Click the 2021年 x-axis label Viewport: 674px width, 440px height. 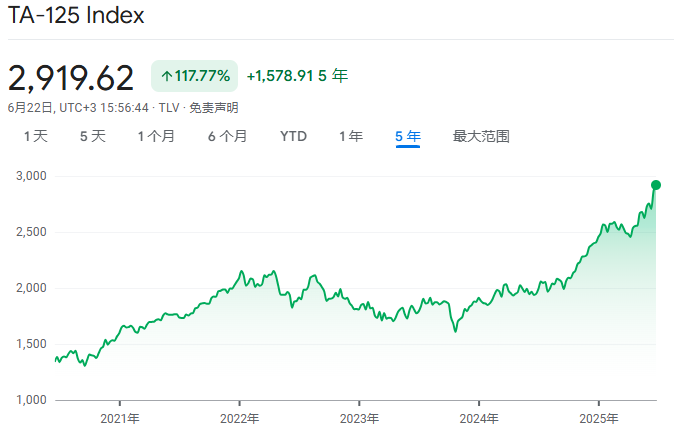click(121, 418)
